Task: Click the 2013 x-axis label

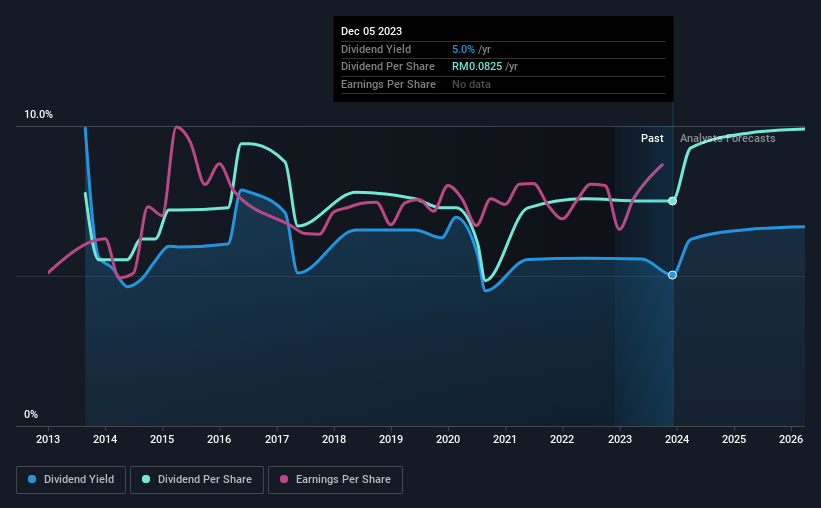Action: [x=48, y=439]
